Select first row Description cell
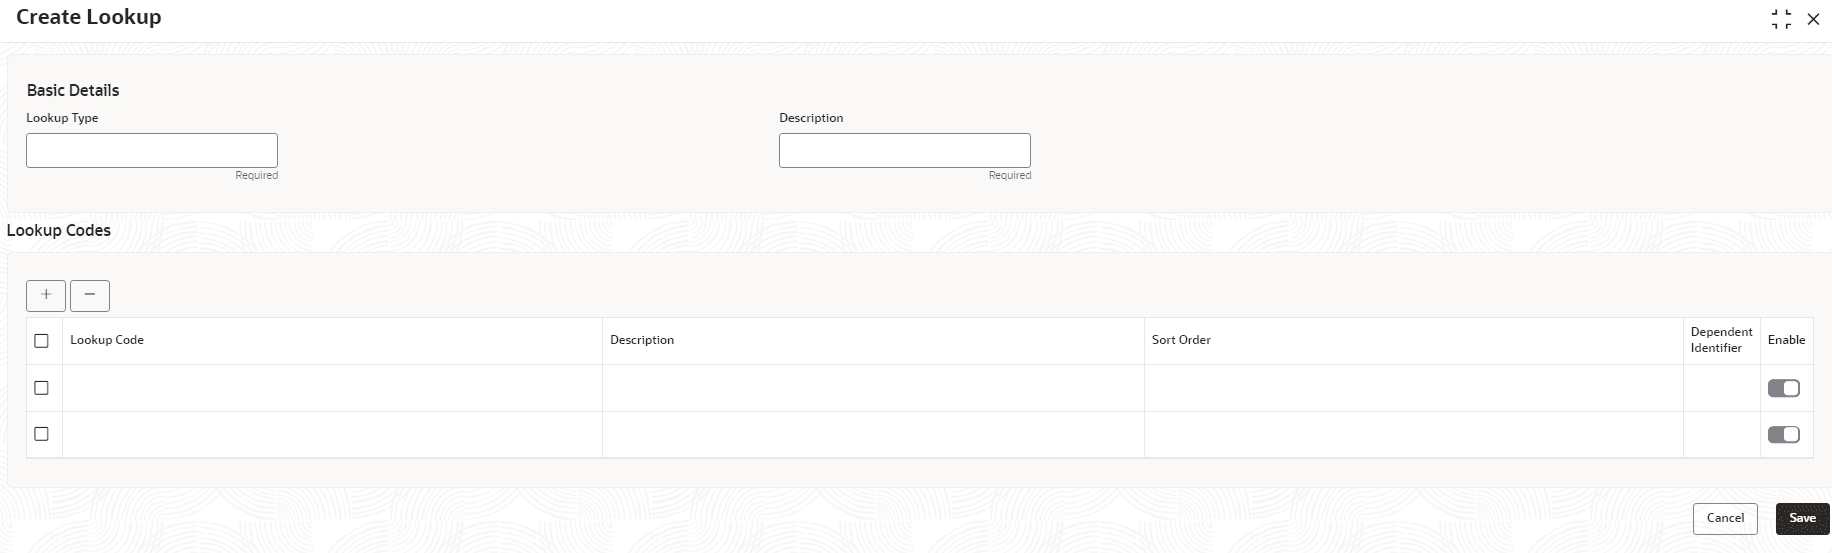Viewport: 1832px width, 553px height. (873, 388)
